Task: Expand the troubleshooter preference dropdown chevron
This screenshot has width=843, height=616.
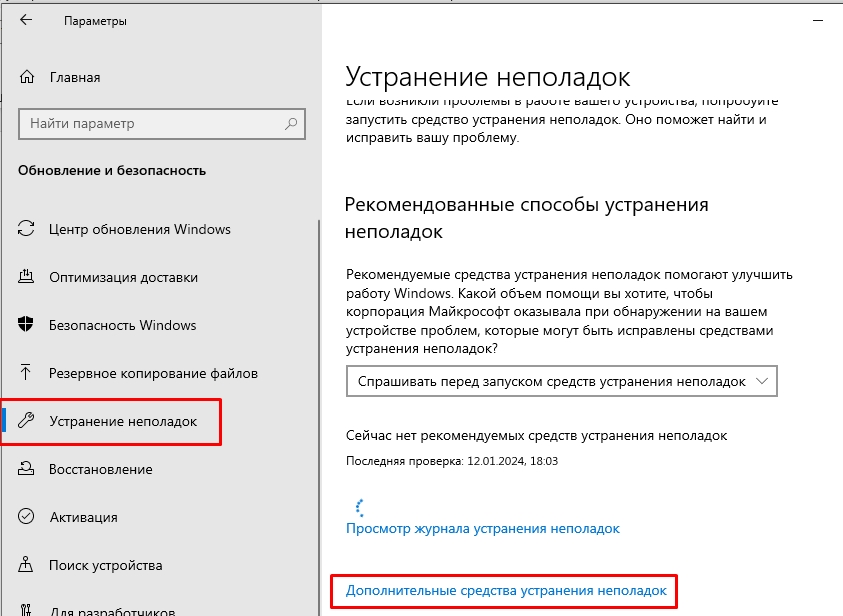Action: (x=763, y=382)
